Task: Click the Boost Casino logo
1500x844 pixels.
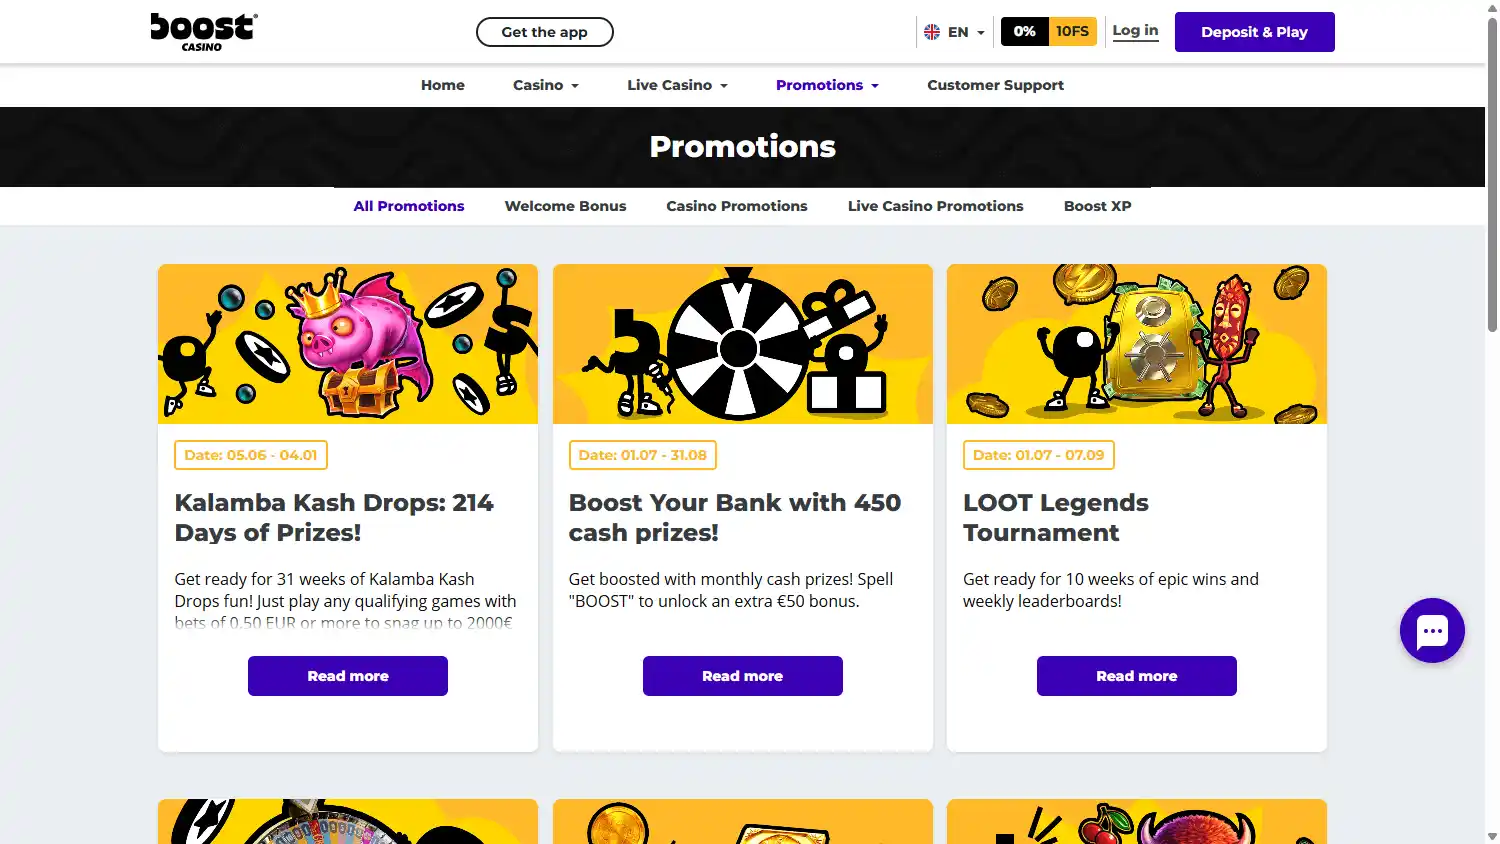Action: [x=204, y=32]
